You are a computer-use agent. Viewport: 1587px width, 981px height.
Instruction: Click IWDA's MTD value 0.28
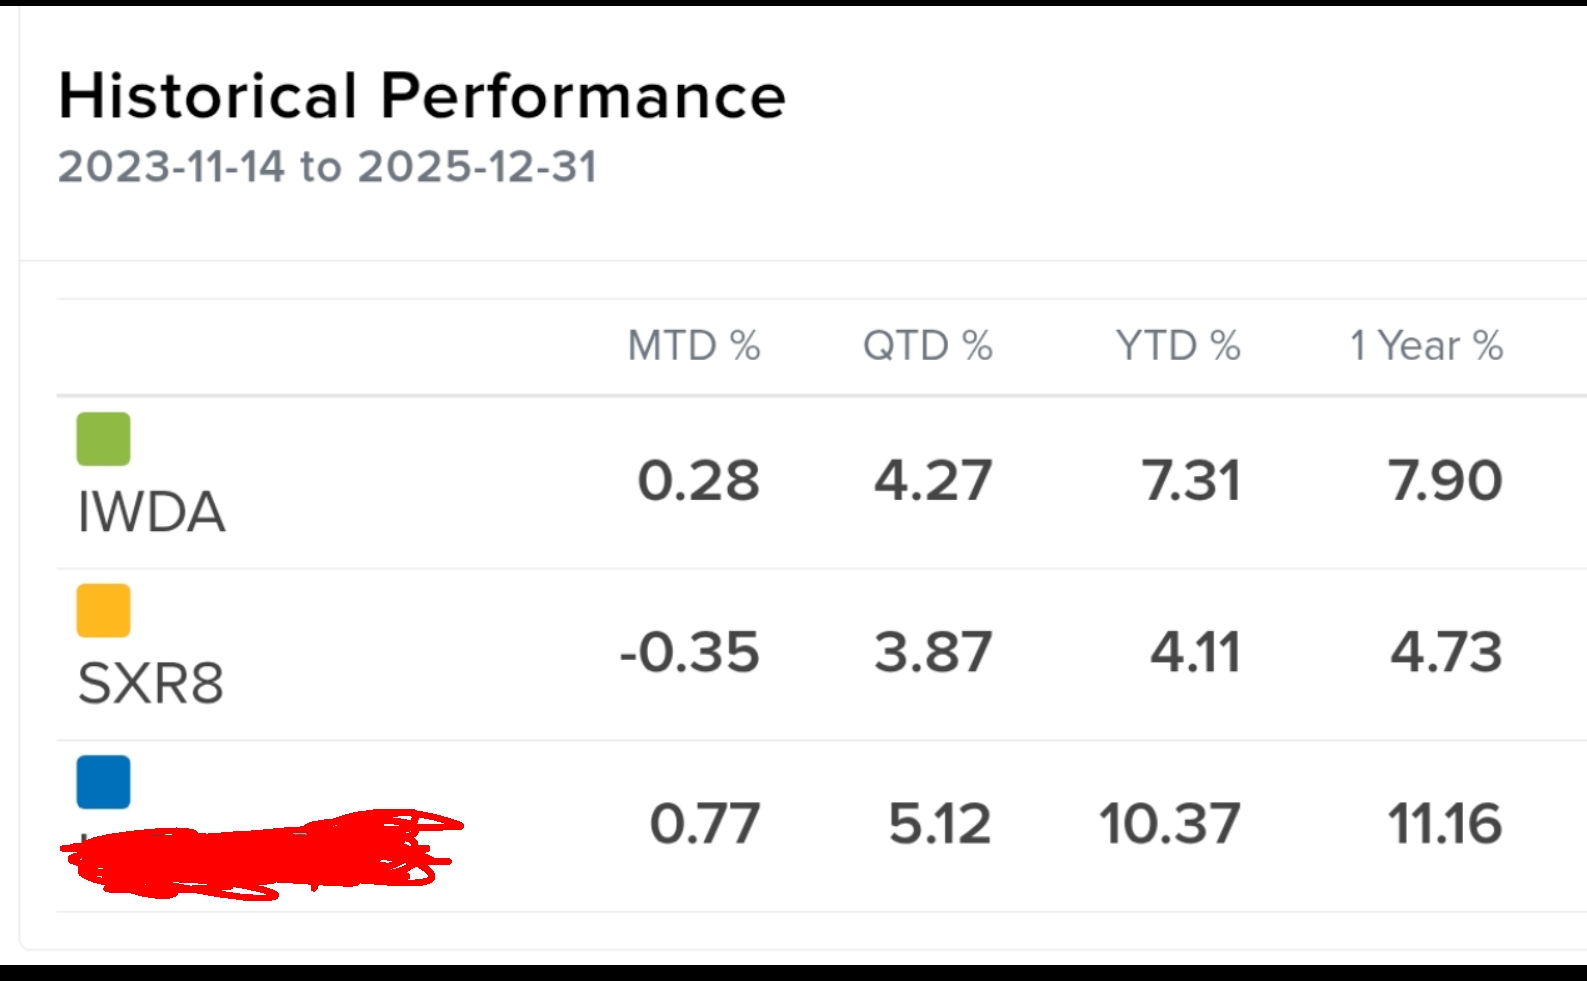click(698, 481)
